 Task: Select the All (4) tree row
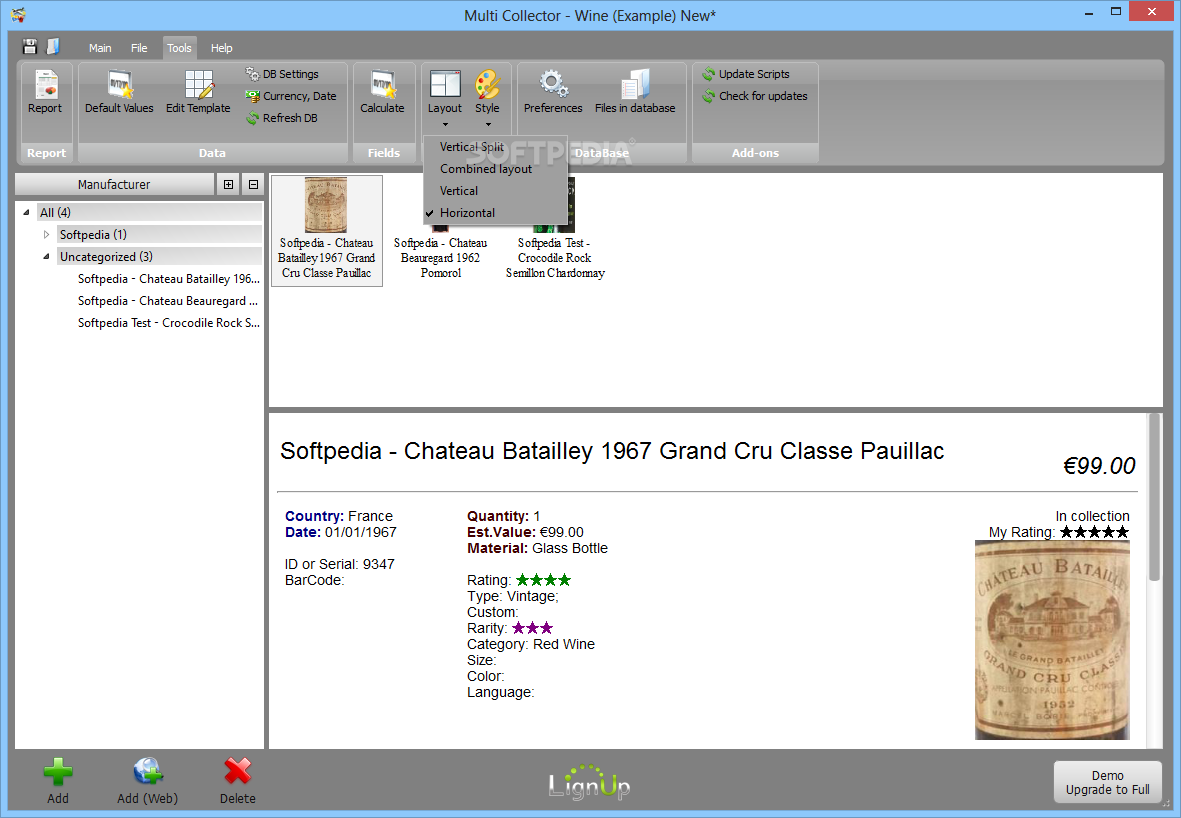(150, 212)
